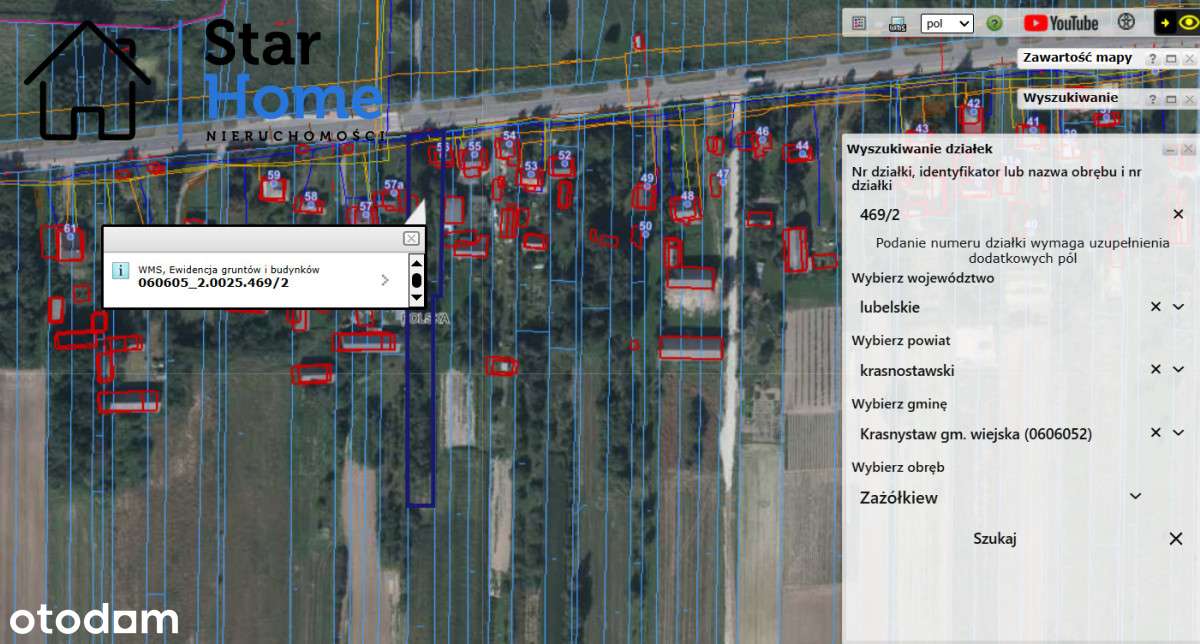Image resolution: width=1200 pixels, height=644 pixels.
Task: Click the X next to Szukaj
Action: tap(1176, 539)
